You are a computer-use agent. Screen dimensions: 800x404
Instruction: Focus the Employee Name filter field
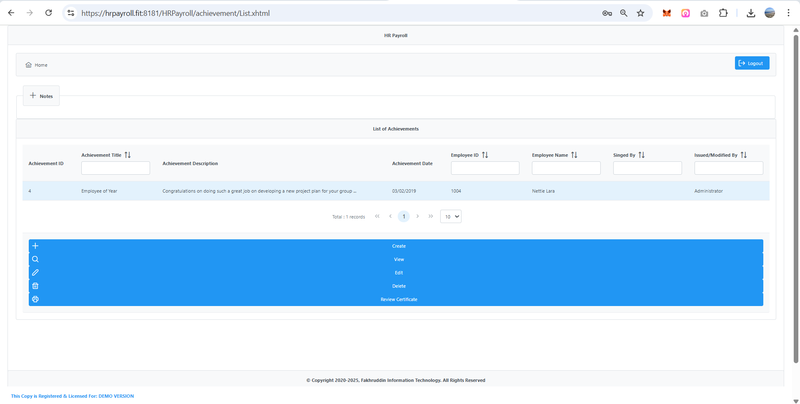click(x=566, y=168)
